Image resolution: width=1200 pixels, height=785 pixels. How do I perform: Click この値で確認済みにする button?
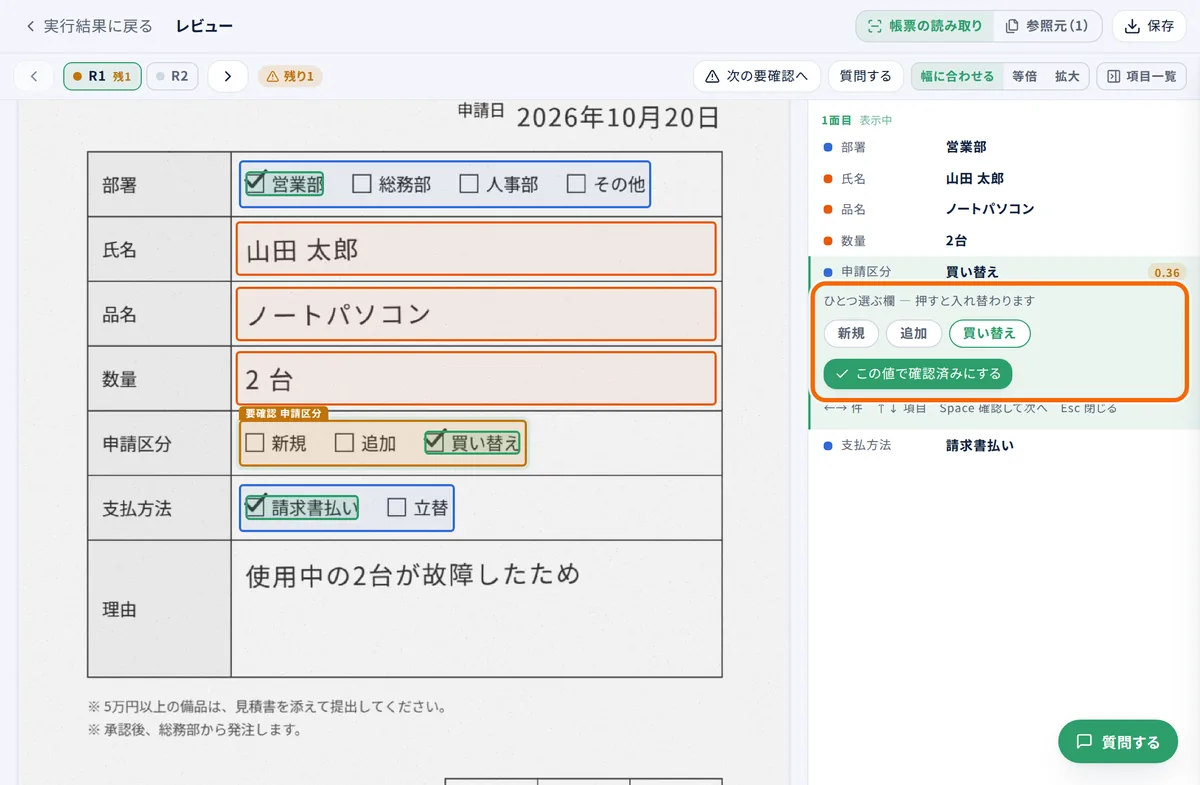click(x=918, y=374)
